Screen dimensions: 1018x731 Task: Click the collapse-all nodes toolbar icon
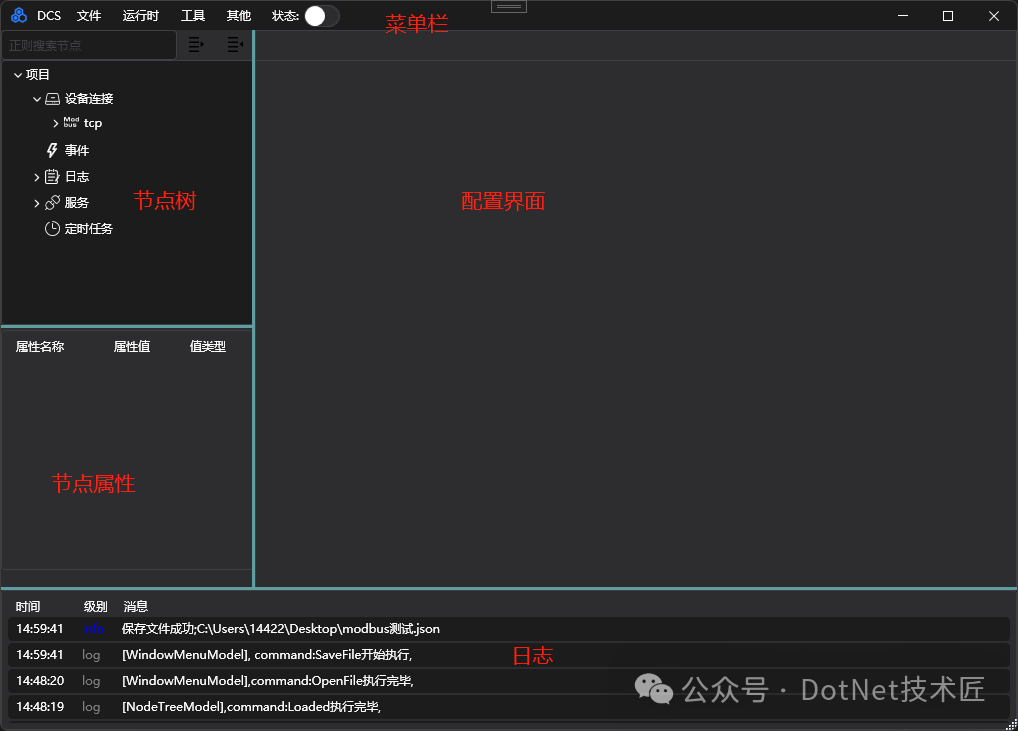[234, 44]
